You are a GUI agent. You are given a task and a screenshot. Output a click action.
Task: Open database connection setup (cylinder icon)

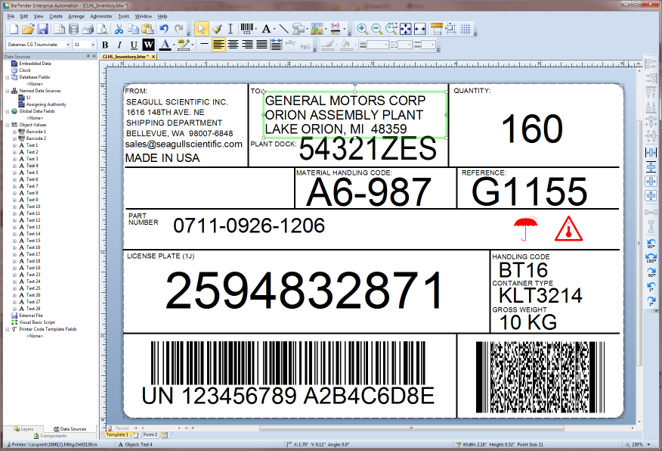[73, 29]
